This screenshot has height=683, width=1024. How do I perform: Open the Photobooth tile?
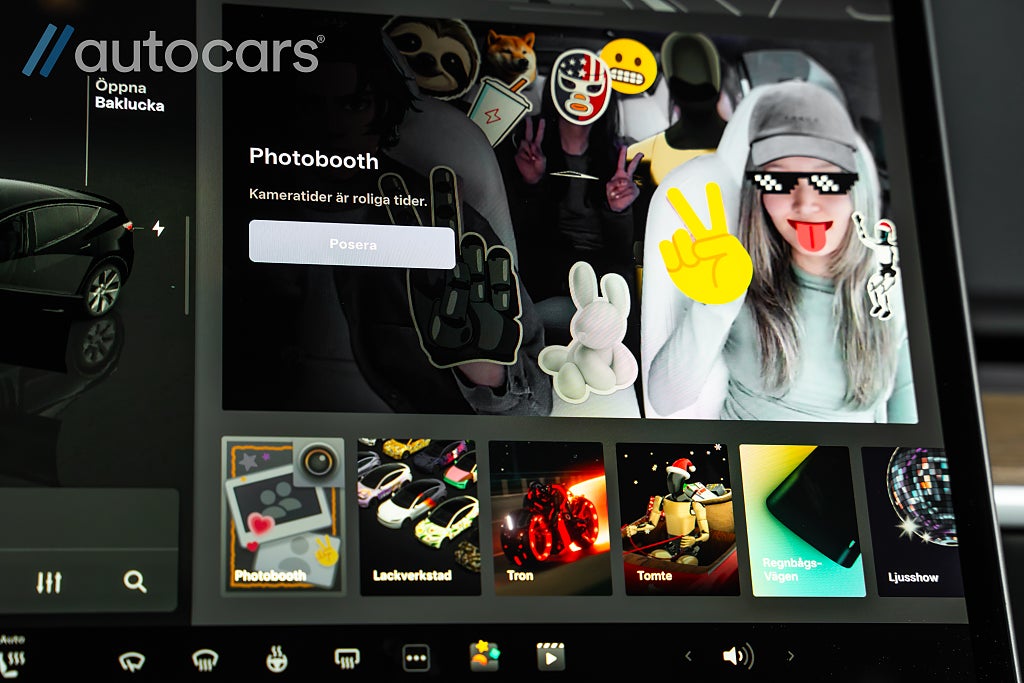(283, 515)
